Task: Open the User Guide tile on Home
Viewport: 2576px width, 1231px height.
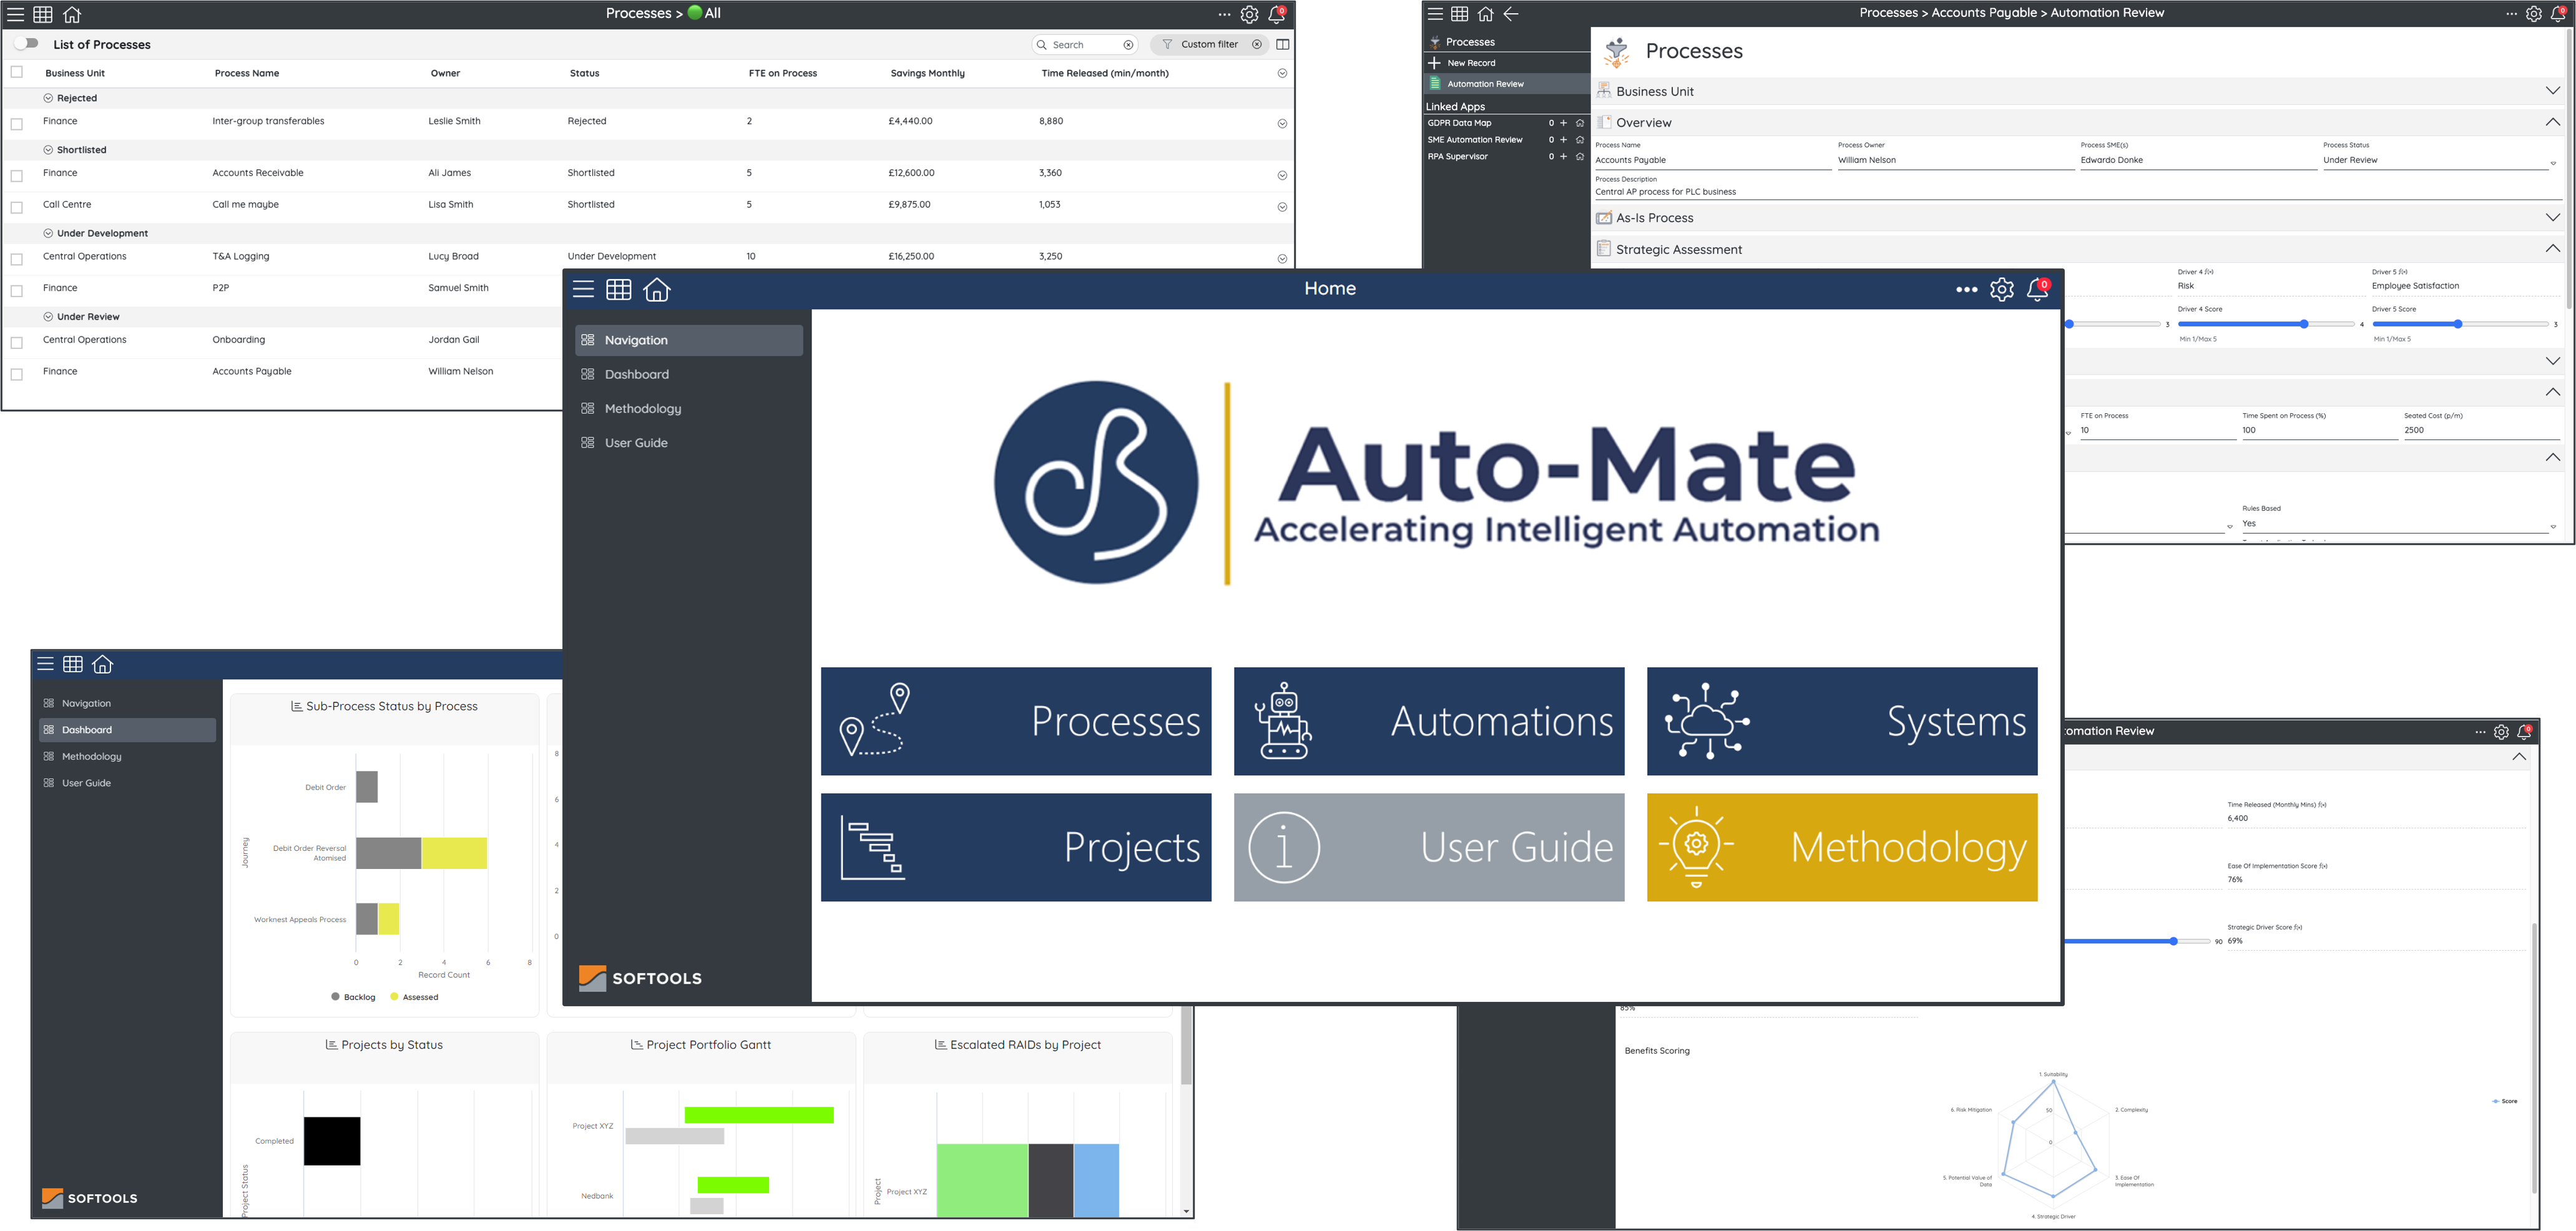Action: (x=1429, y=847)
